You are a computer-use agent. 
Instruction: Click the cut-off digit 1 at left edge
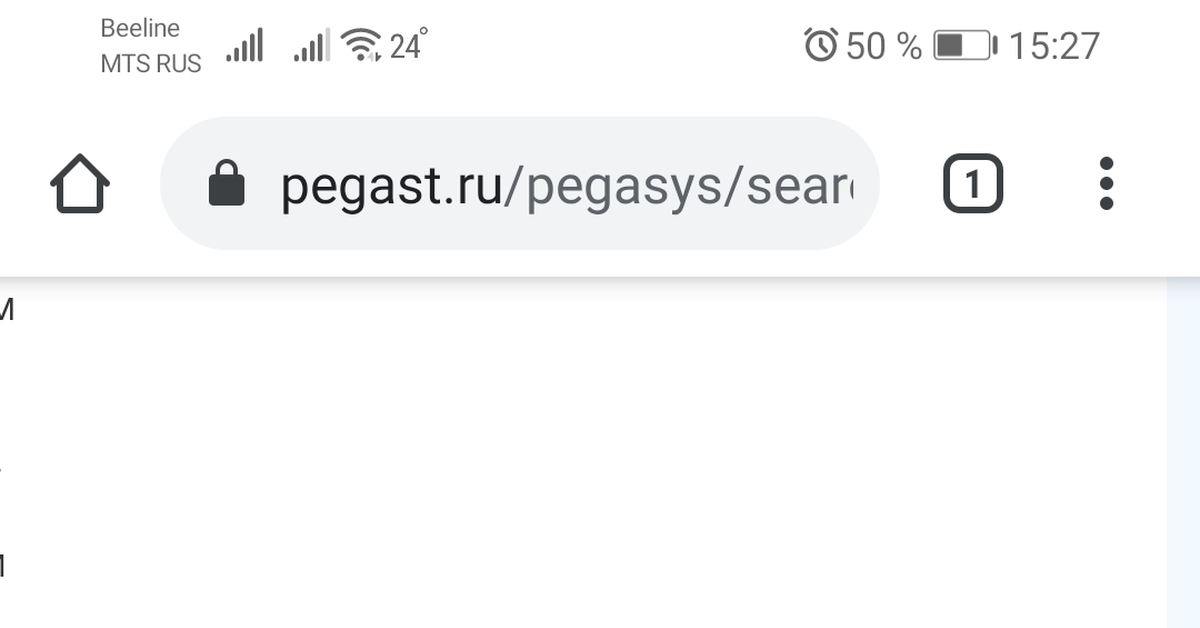[x=3, y=567]
